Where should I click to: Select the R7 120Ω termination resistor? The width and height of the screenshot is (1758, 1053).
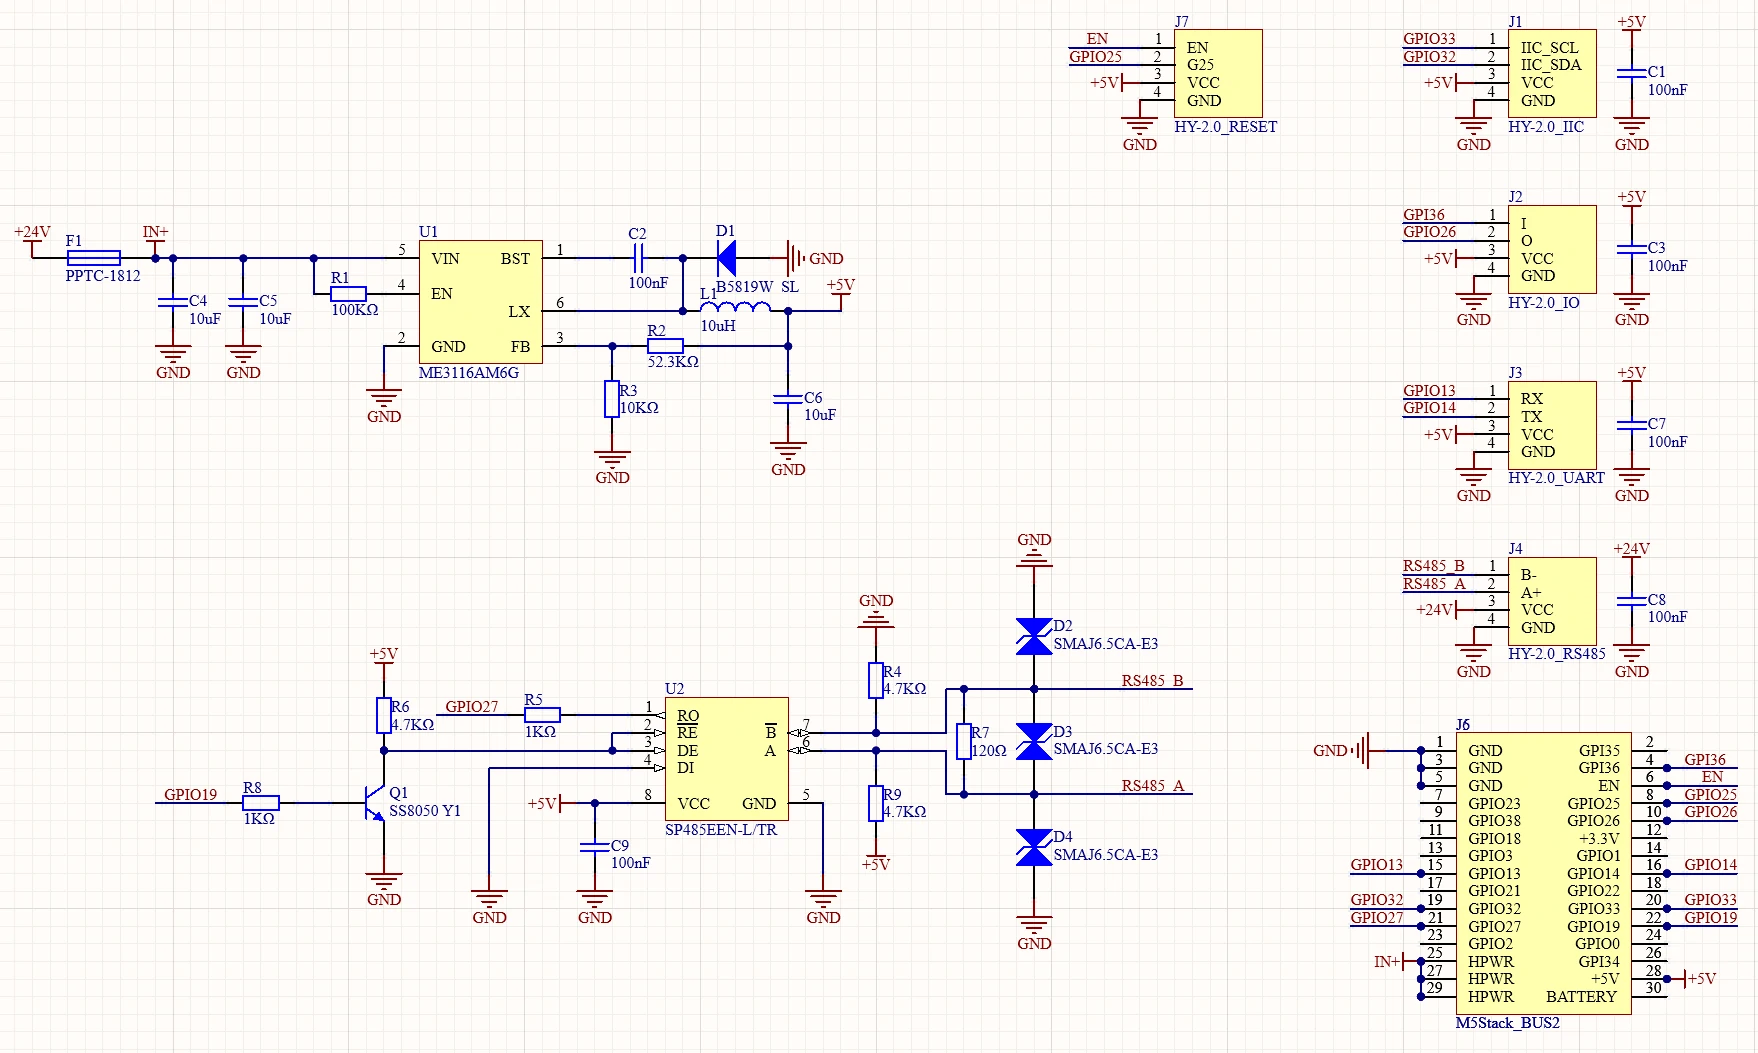click(963, 741)
